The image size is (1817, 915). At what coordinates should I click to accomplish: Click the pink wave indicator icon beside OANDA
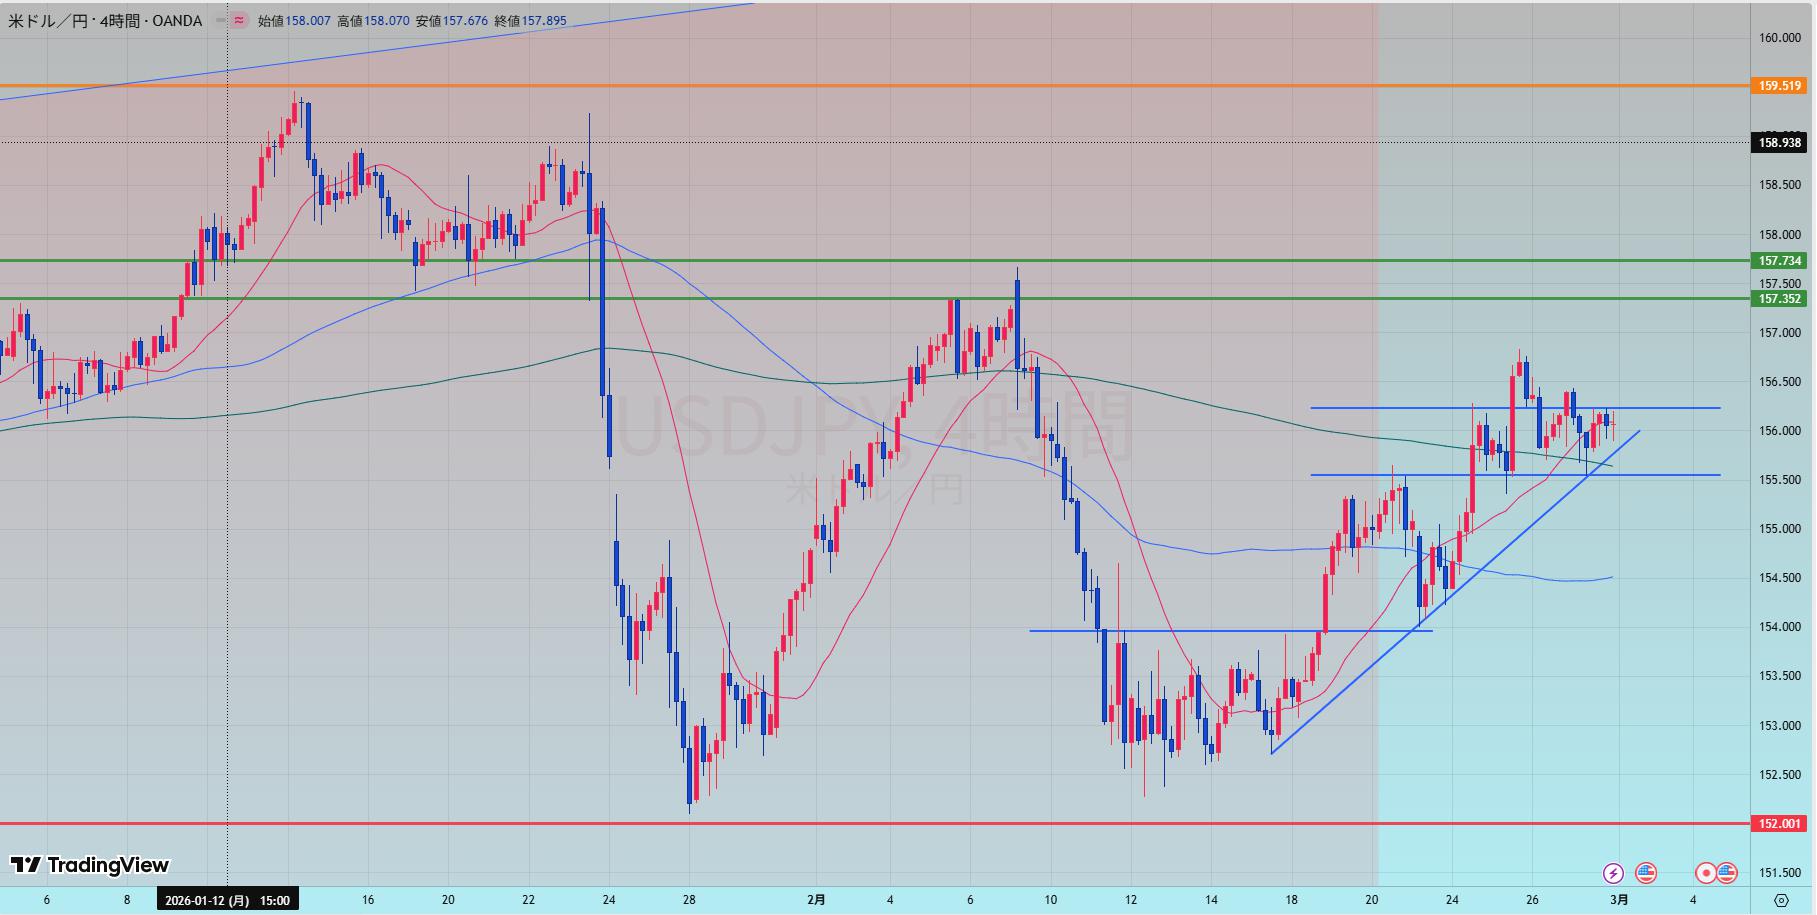[x=238, y=20]
